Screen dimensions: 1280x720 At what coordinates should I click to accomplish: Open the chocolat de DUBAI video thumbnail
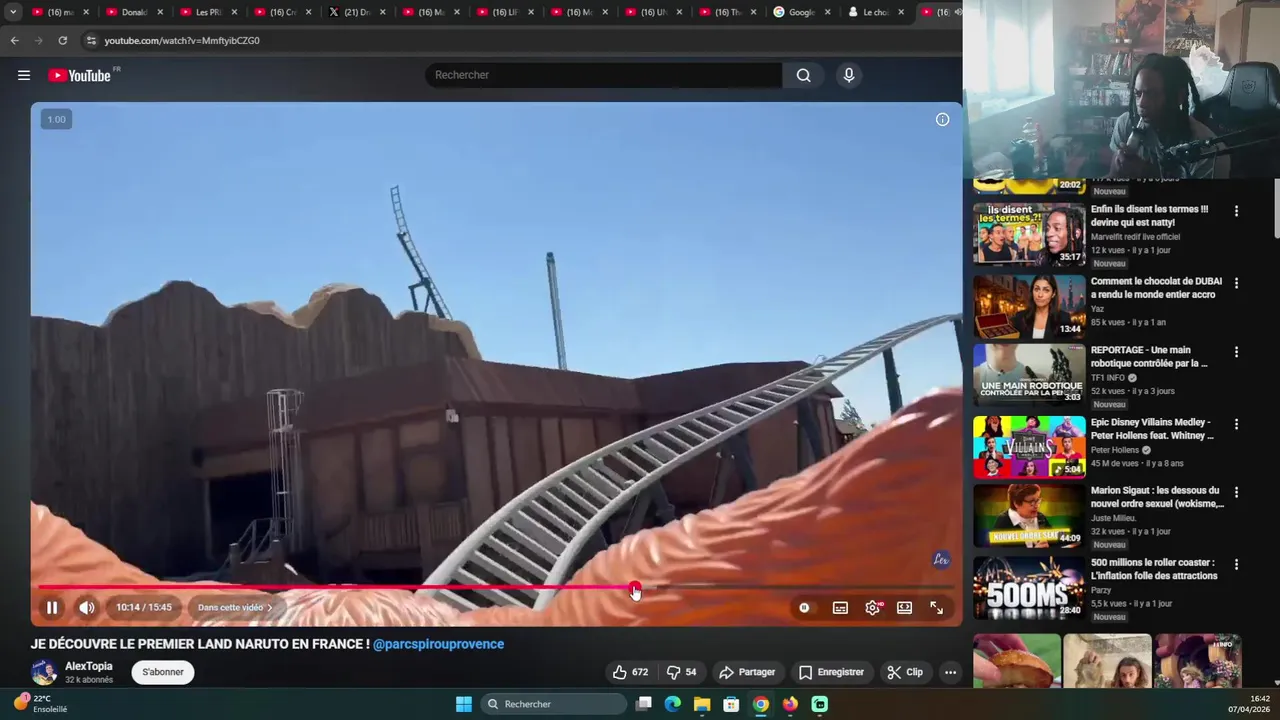pos(1029,307)
